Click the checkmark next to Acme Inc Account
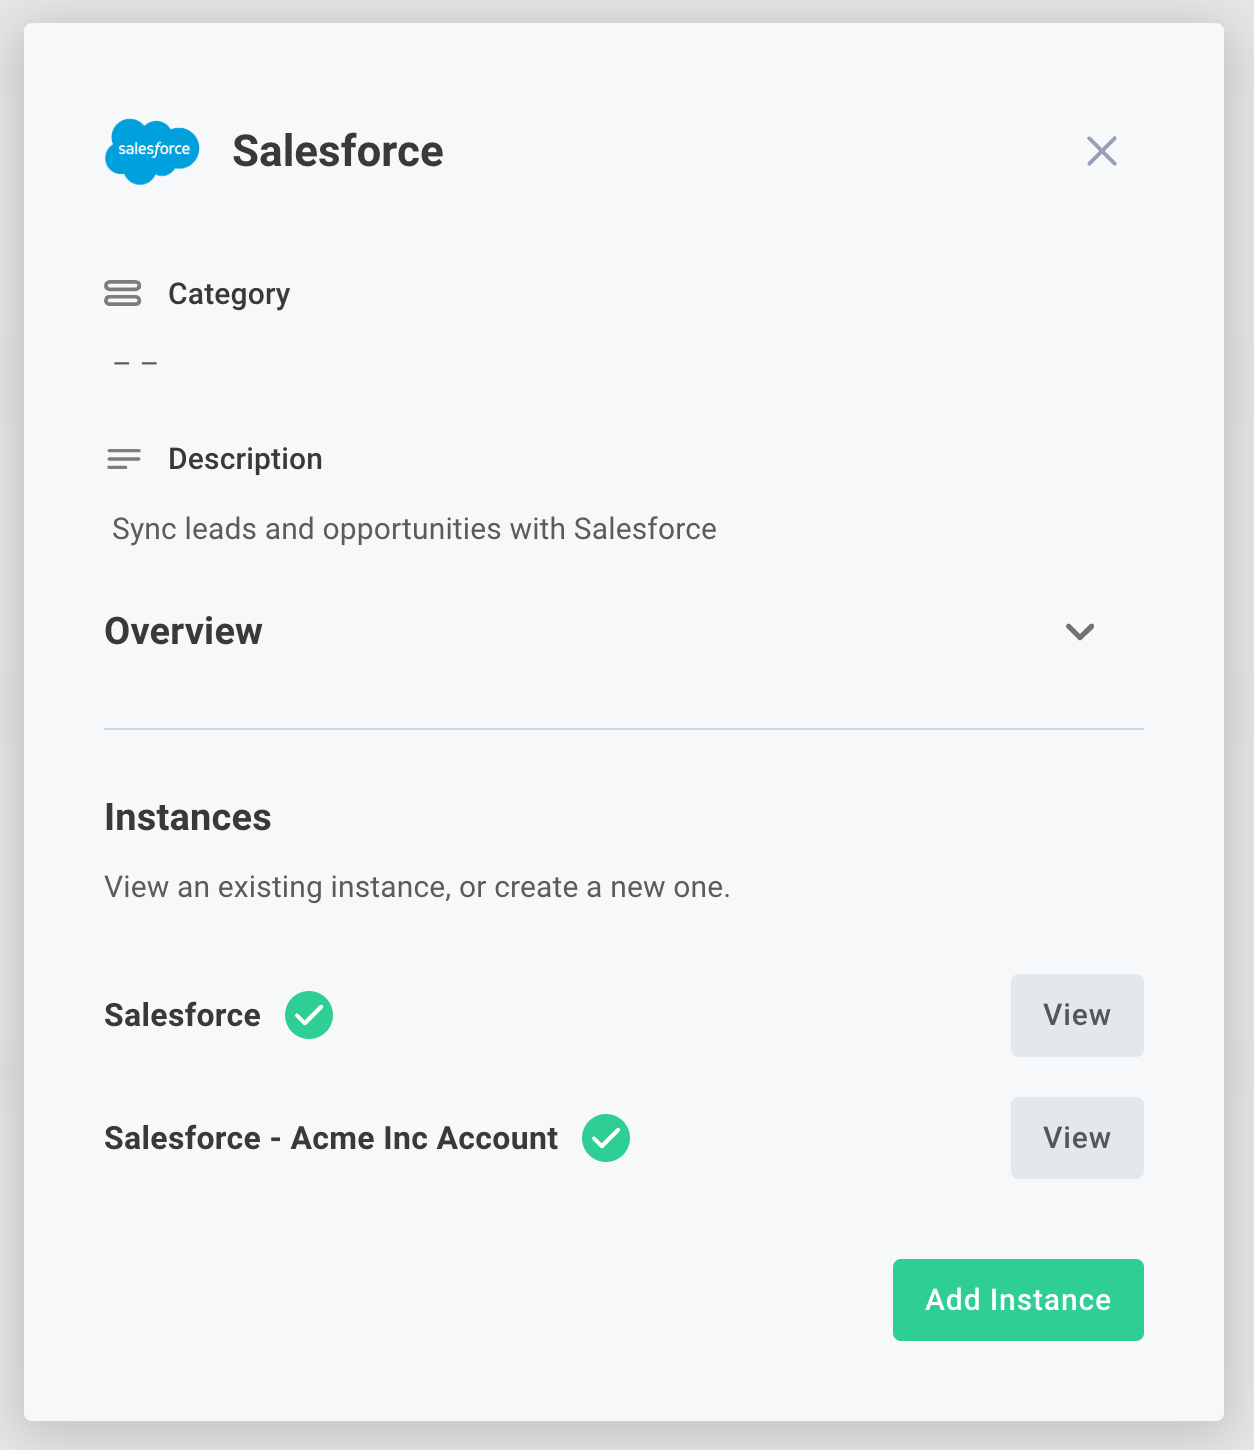Screen dimensions: 1254x1450 pos(605,1137)
